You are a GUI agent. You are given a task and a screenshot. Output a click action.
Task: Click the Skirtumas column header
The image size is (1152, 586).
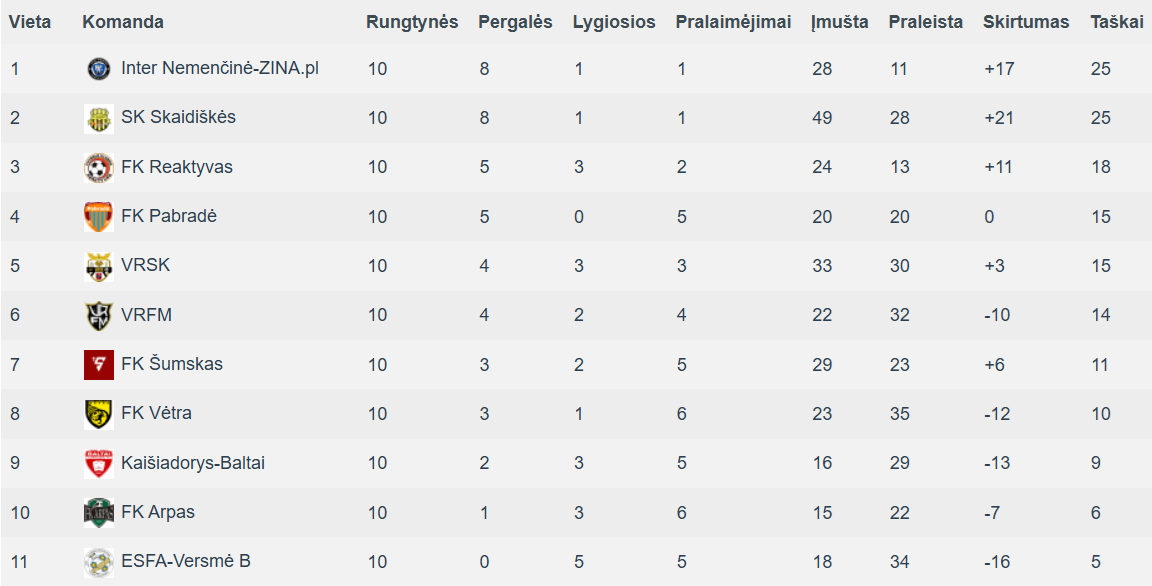(x=1025, y=22)
